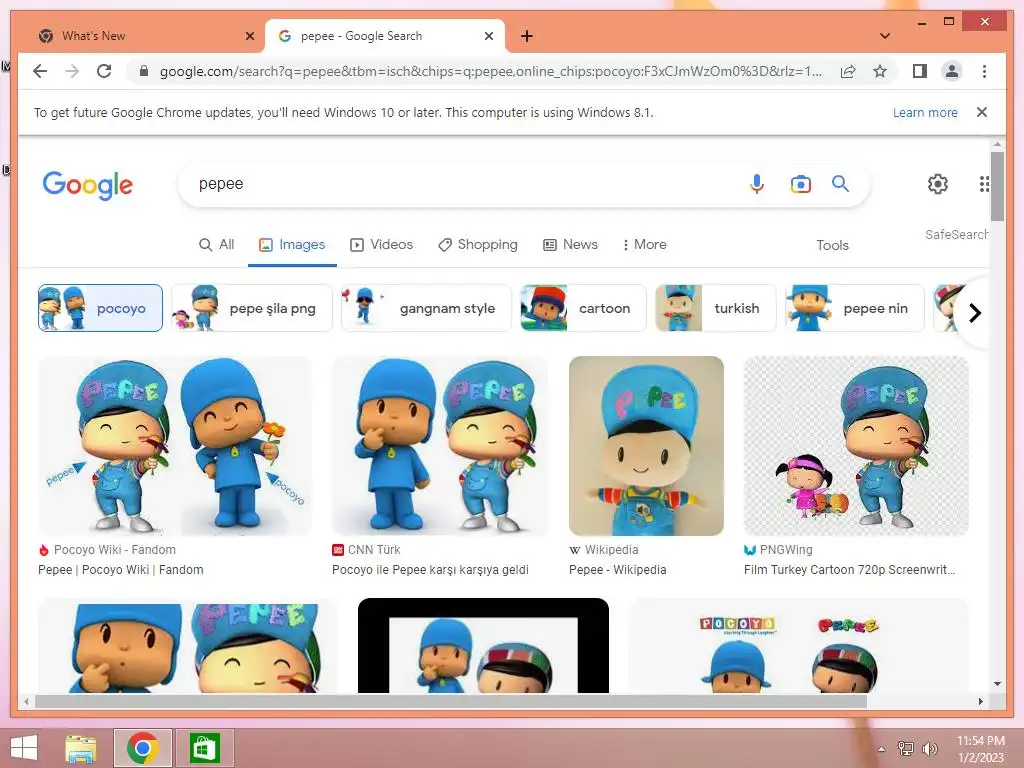Image resolution: width=1024 pixels, height=768 pixels.
Task: Share this page using share icon
Action: [848, 71]
